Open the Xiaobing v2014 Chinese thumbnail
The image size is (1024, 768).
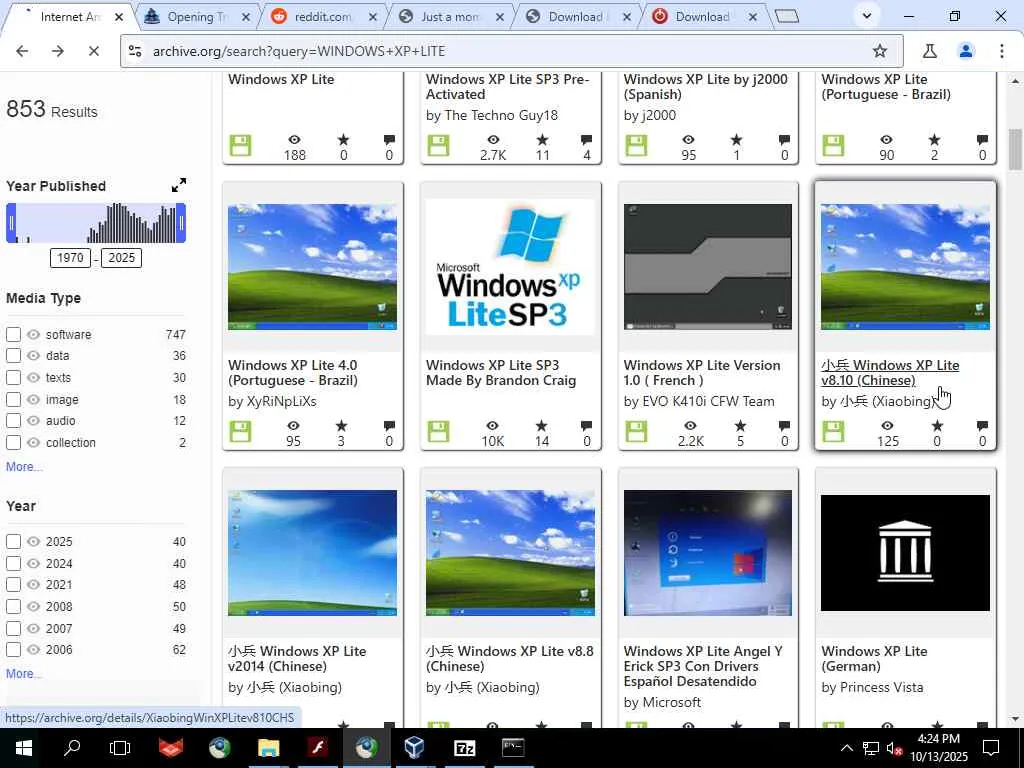click(x=312, y=553)
